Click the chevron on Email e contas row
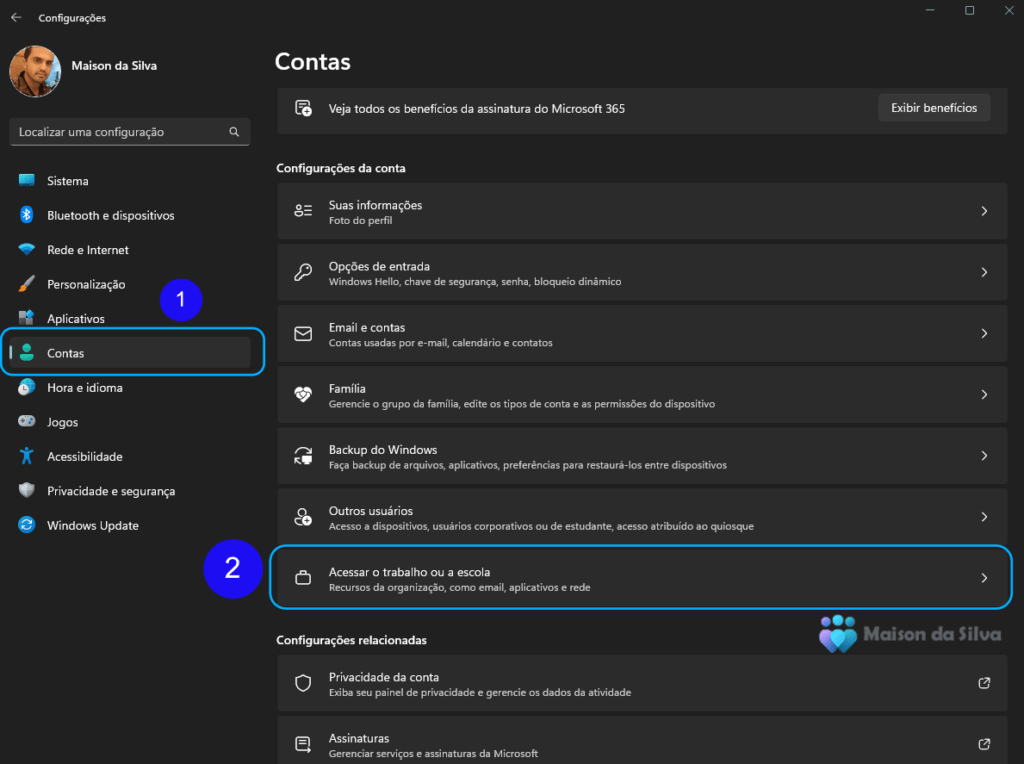The image size is (1024, 764). (984, 334)
